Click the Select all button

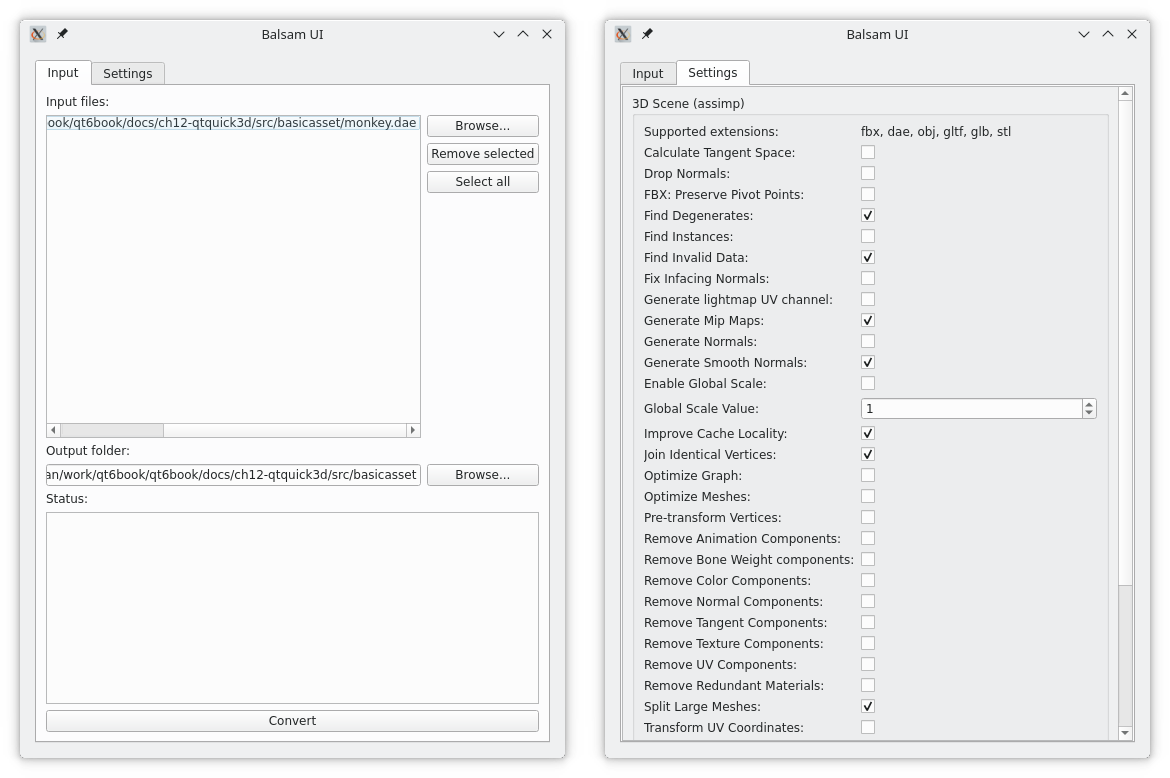(482, 181)
